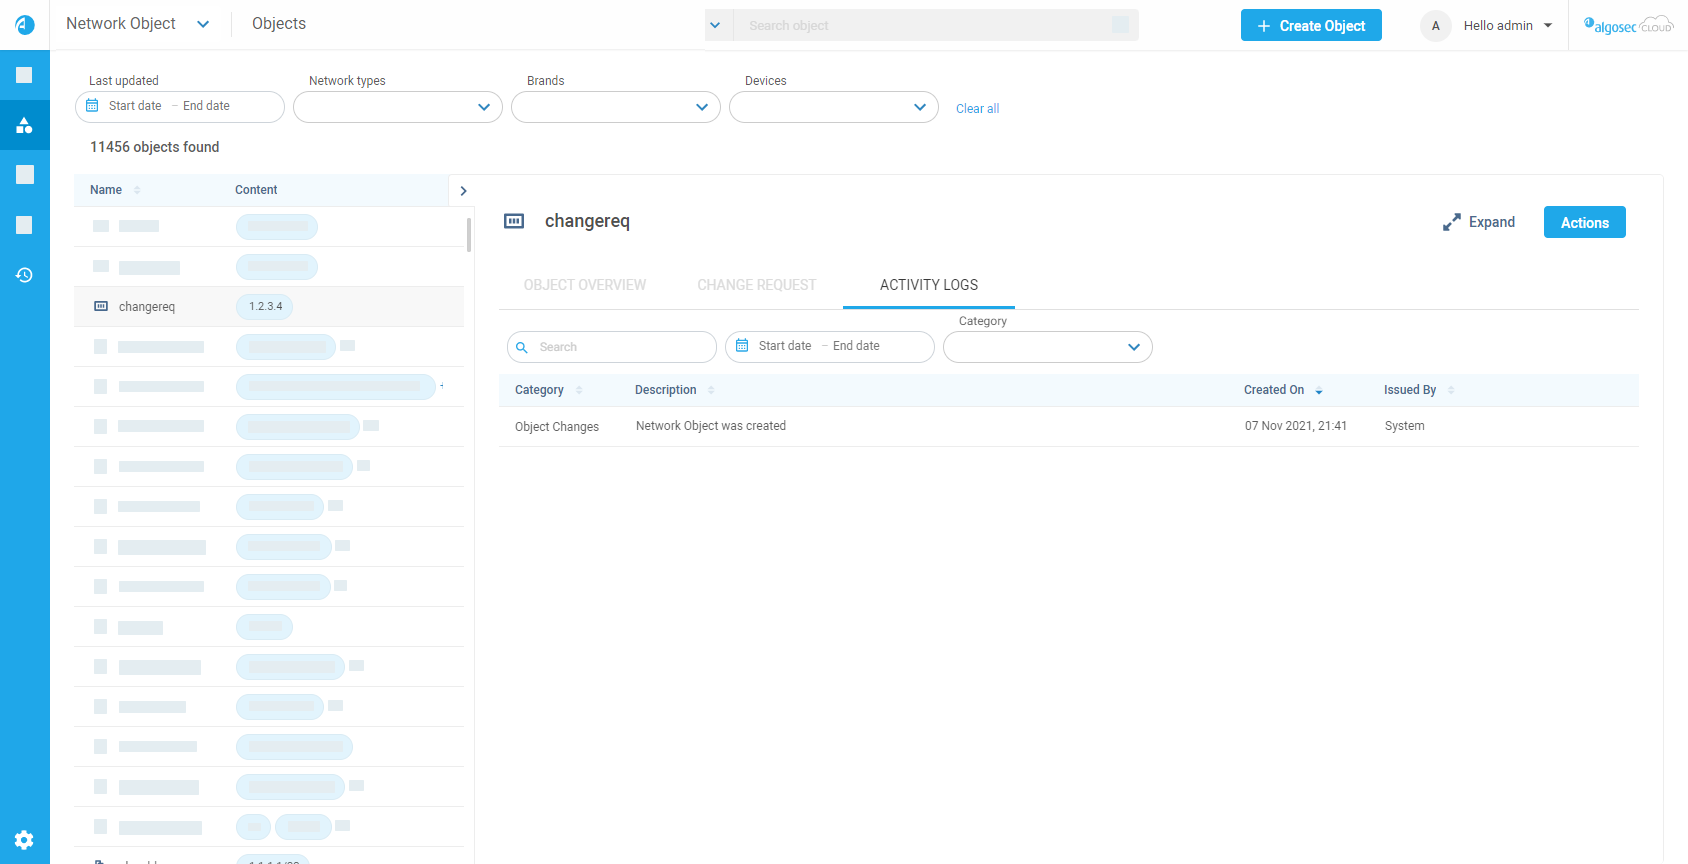Click calendar icon in Last updated filter
This screenshot has height=864, width=1688.
pos(92,106)
